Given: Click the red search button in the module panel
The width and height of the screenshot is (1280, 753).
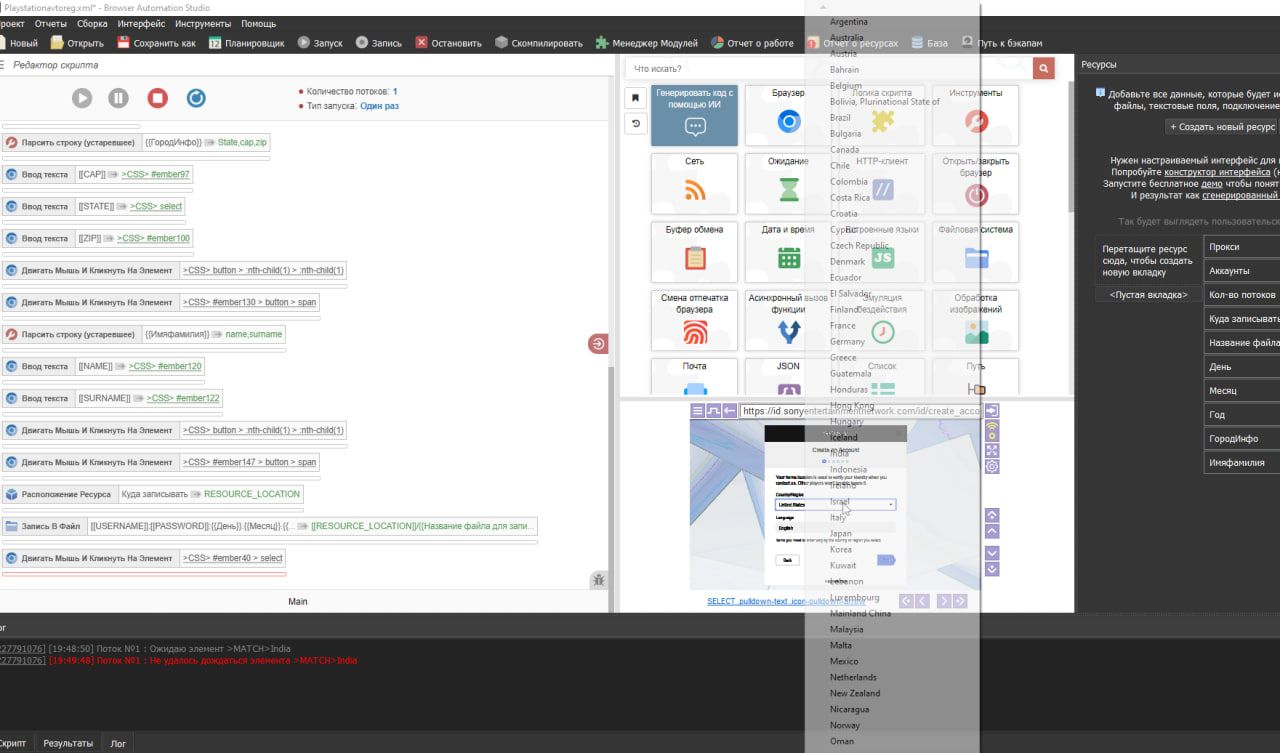Looking at the screenshot, I should 1044,68.
